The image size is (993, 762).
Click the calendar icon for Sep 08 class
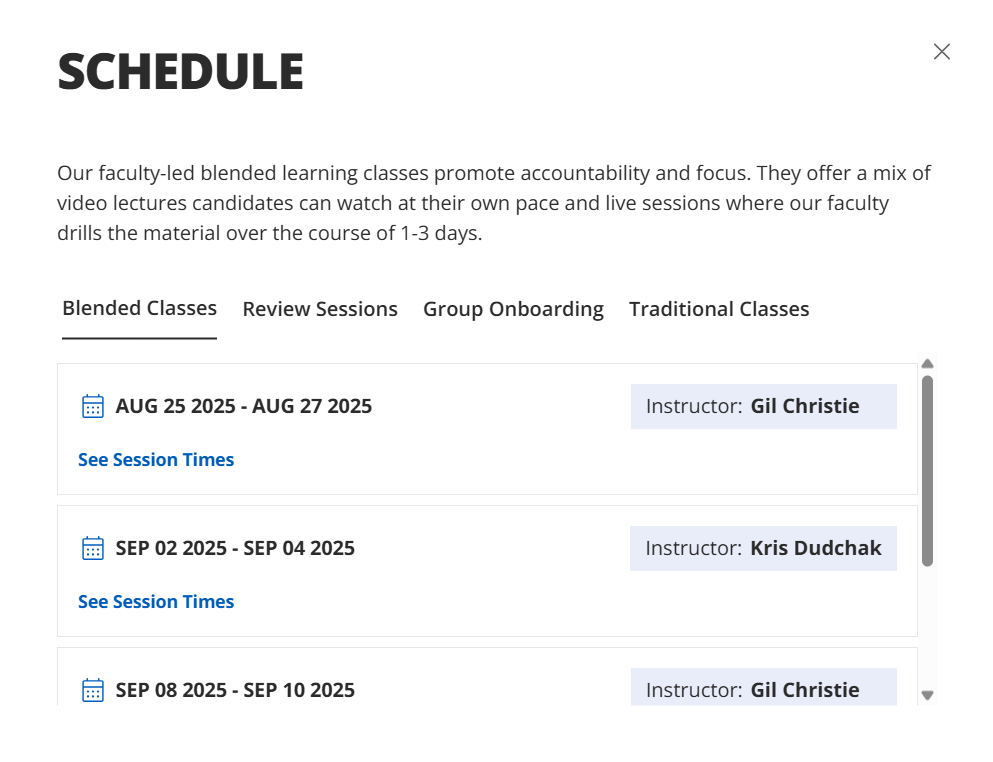coord(93,690)
